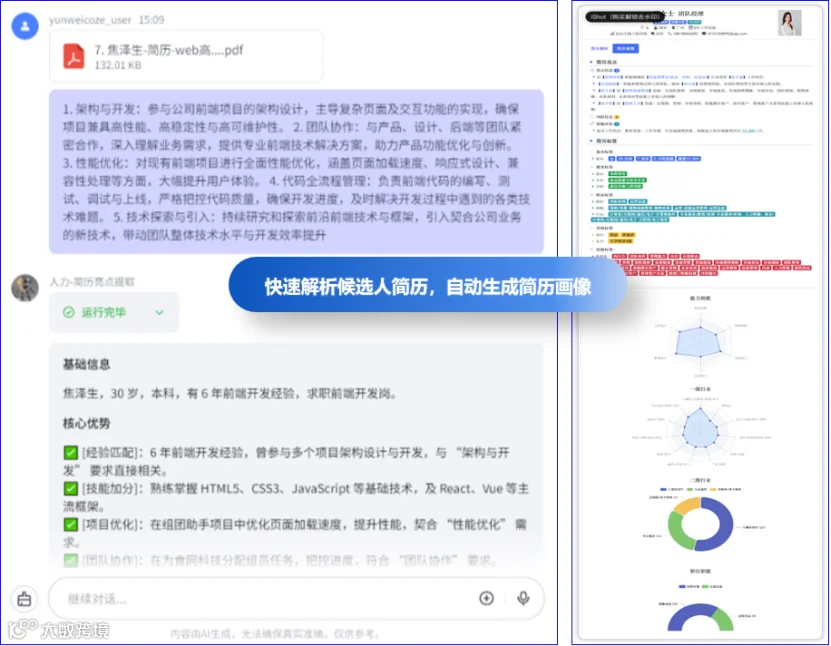Select the inactive tab left of blue tab
The height and width of the screenshot is (646, 831).
[599, 48]
